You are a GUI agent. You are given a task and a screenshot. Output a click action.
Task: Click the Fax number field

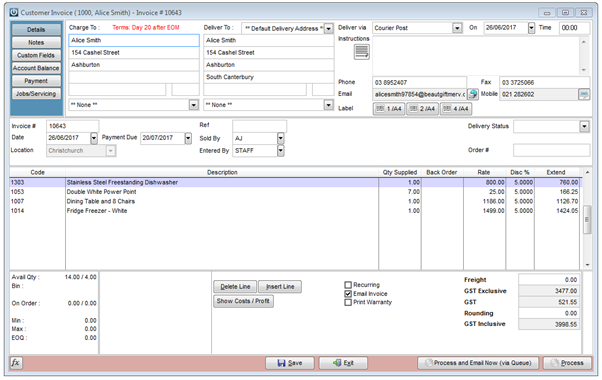click(544, 83)
